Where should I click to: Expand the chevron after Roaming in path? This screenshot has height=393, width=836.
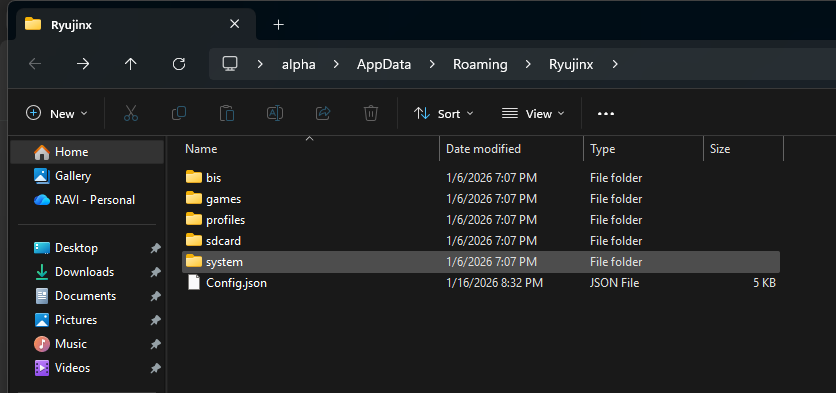(x=528, y=65)
